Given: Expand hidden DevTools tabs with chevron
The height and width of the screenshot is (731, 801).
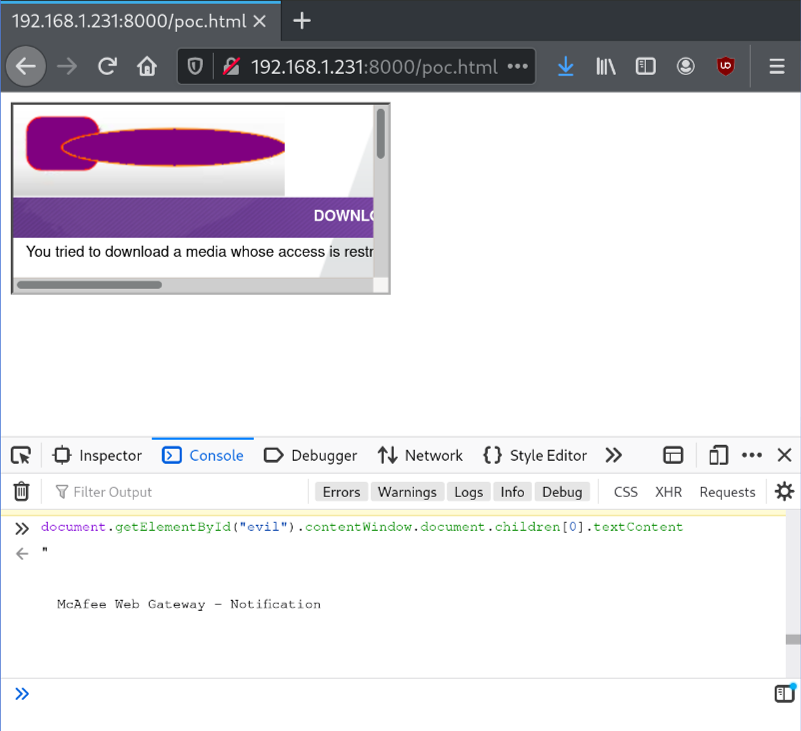Looking at the screenshot, I should pyautogui.click(x=614, y=455).
